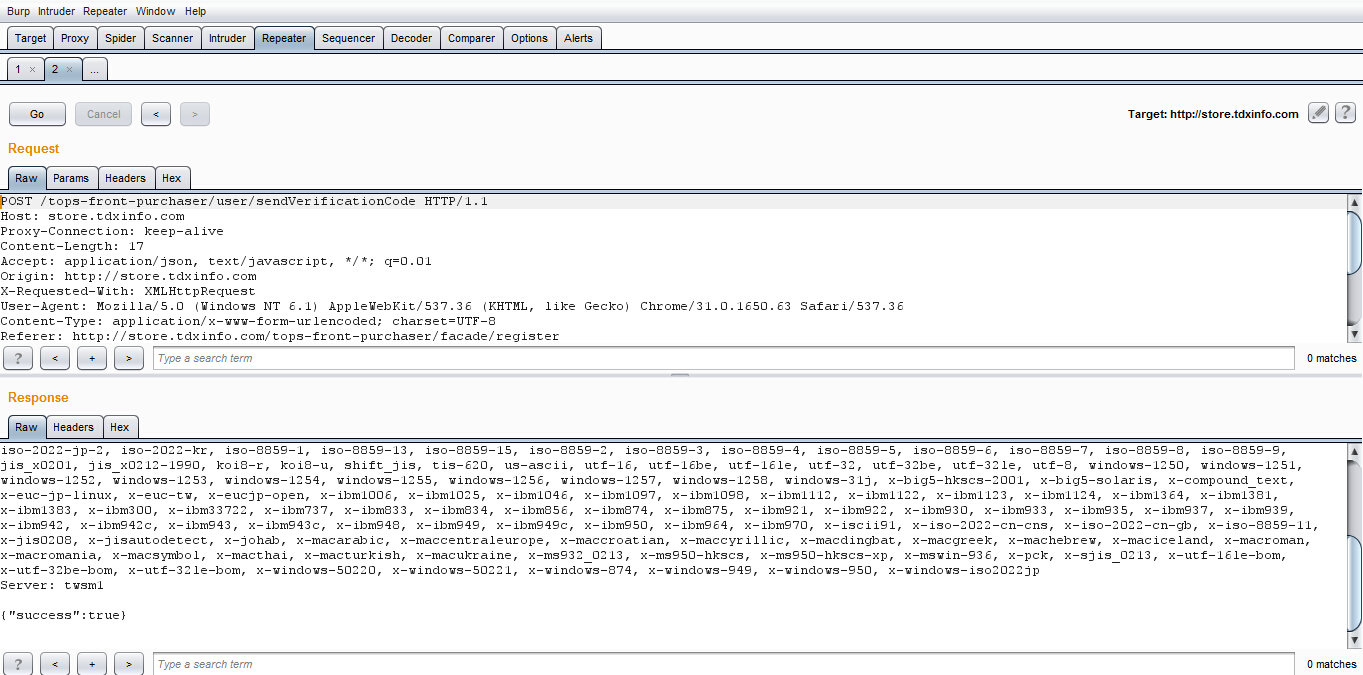This screenshot has height=675, width=1363.
Task: Switch to the Alerts tab
Action: (579, 38)
